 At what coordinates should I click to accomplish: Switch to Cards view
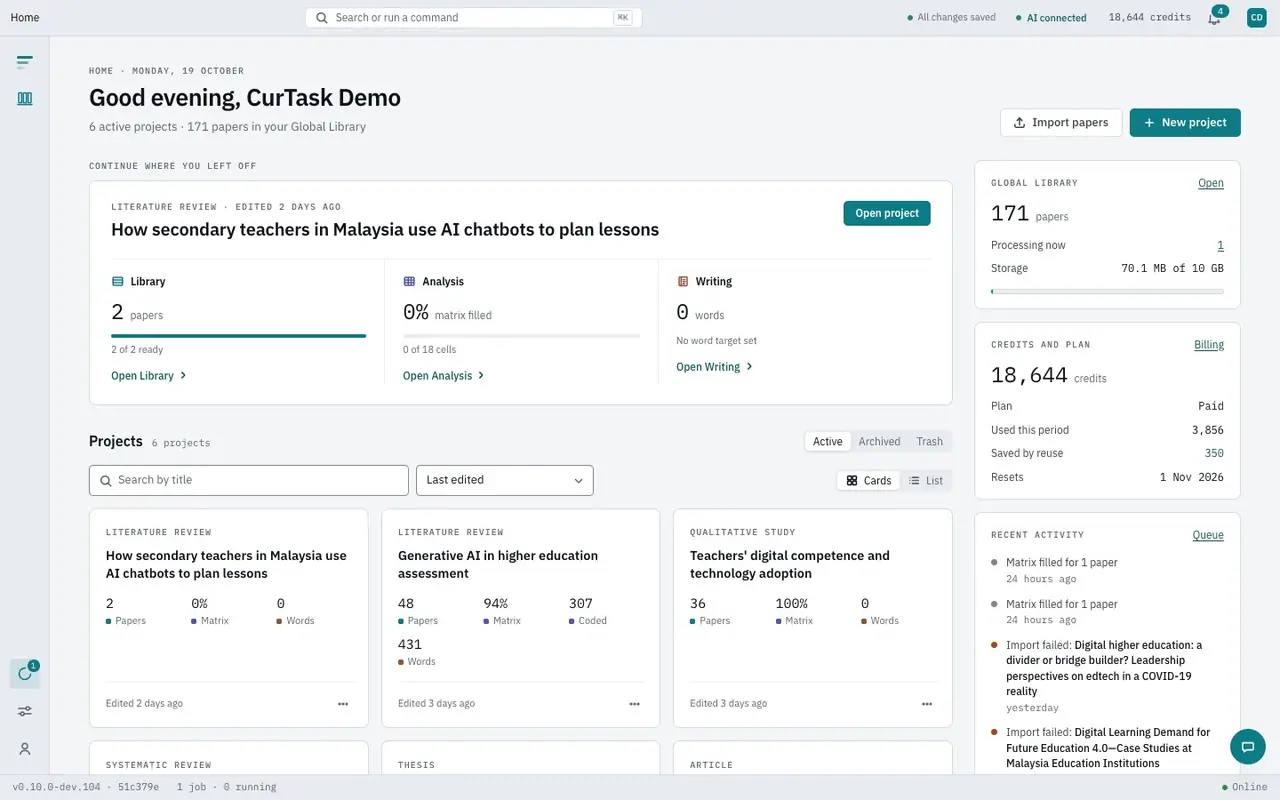pyautogui.click(x=868, y=481)
